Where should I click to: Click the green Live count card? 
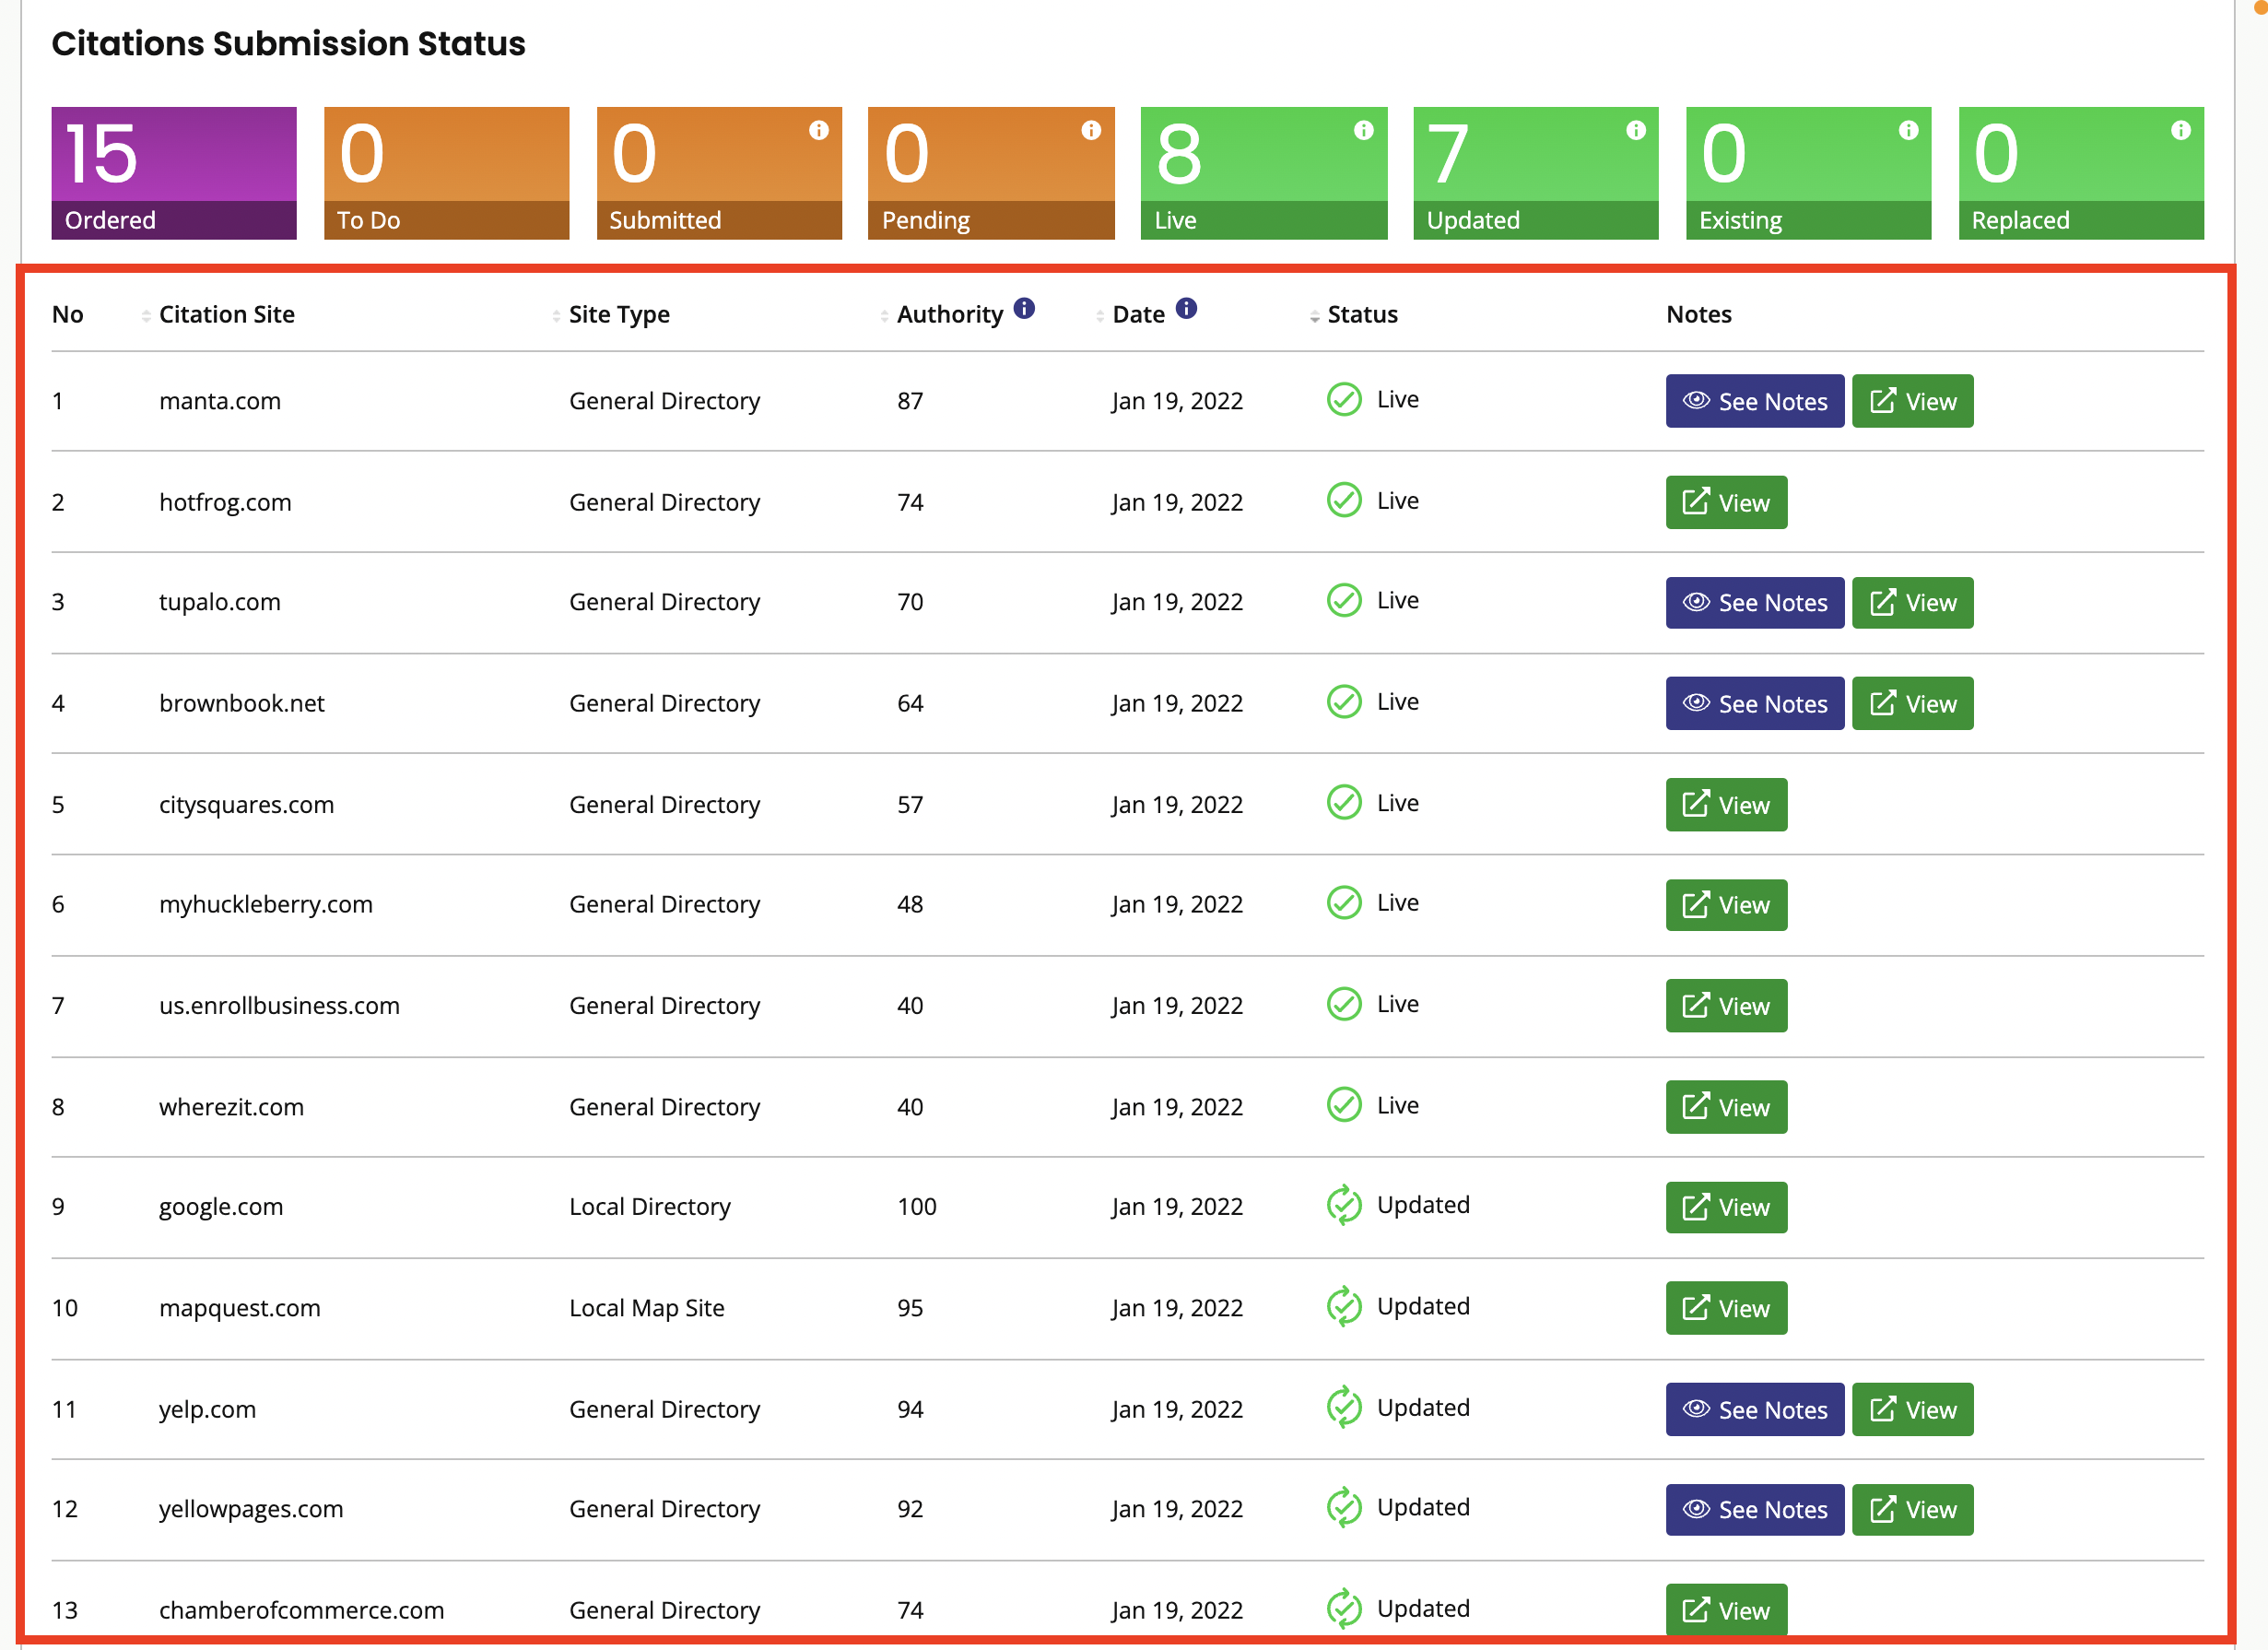point(1263,173)
